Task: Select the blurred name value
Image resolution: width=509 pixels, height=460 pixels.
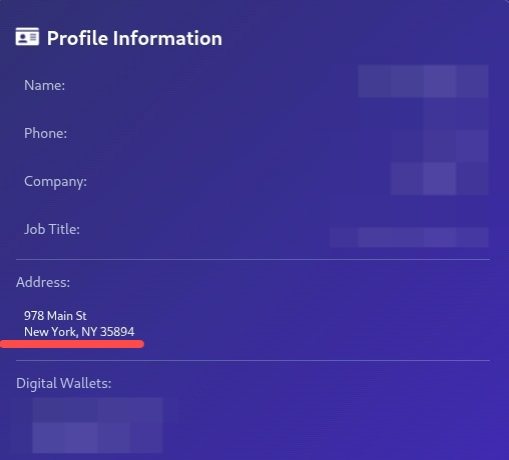Action: coord(423,81)
